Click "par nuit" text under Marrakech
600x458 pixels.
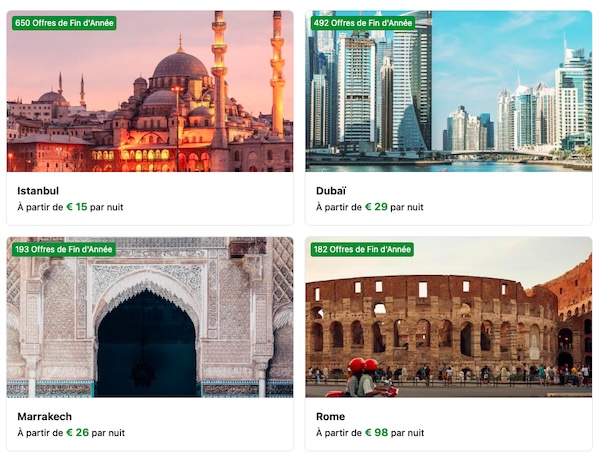108,433
